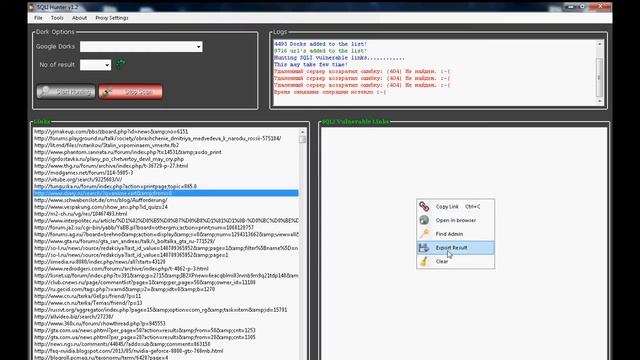Choose Open in browser from context menu
Image resolution: width=640 pixels, height=360 pixels.
pyautogui.click(x=456, y=220)
